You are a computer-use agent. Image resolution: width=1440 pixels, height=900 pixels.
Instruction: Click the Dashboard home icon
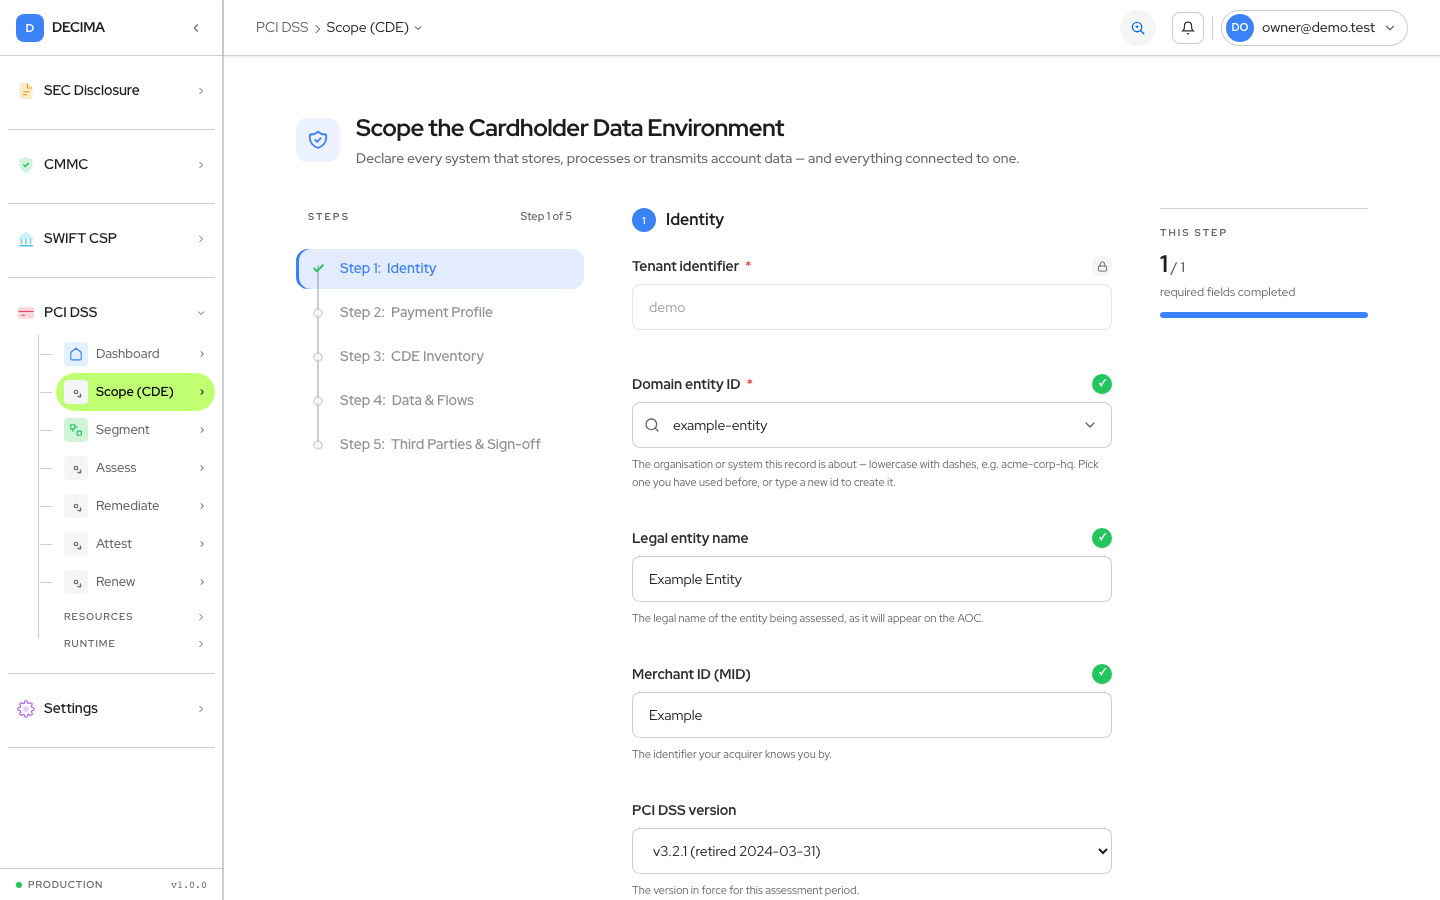click(x=76, y=354)
